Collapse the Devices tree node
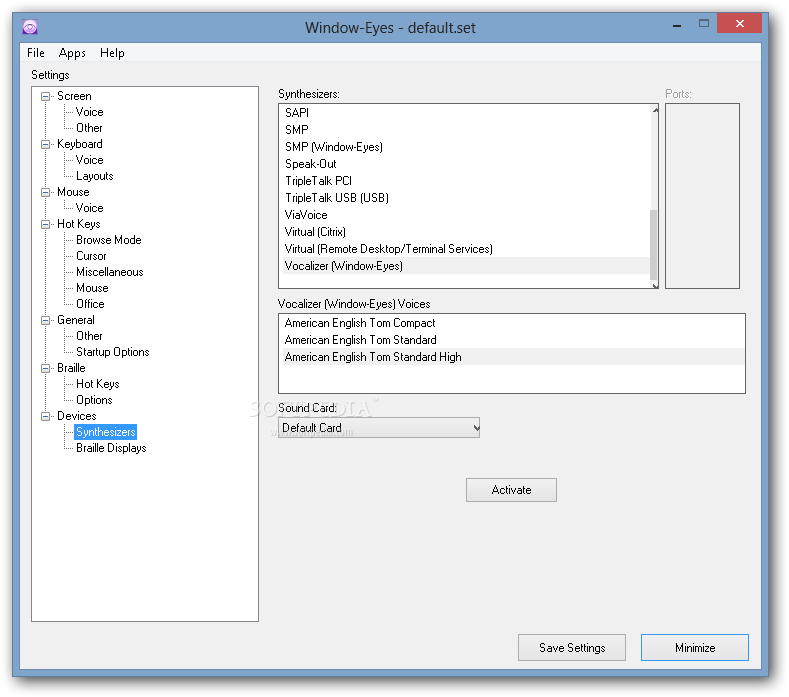Image resolution: width=789 pixels, height=697 pixels. coord(45,416)
